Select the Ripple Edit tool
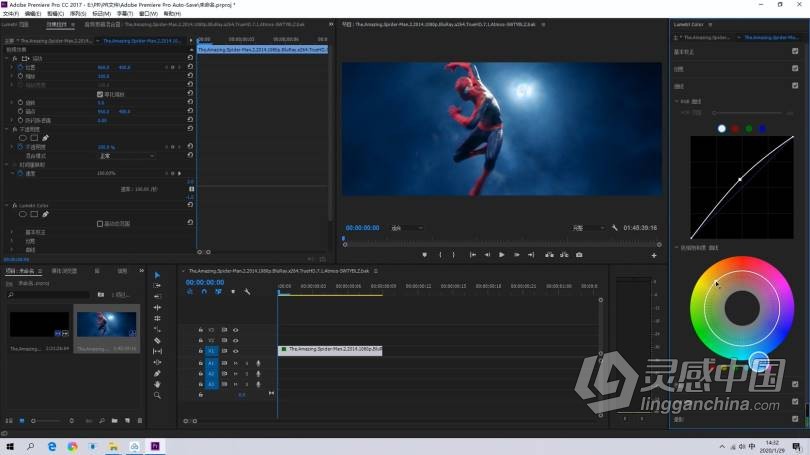Viewport: 810px width, 455px height. tap(158, 296)
